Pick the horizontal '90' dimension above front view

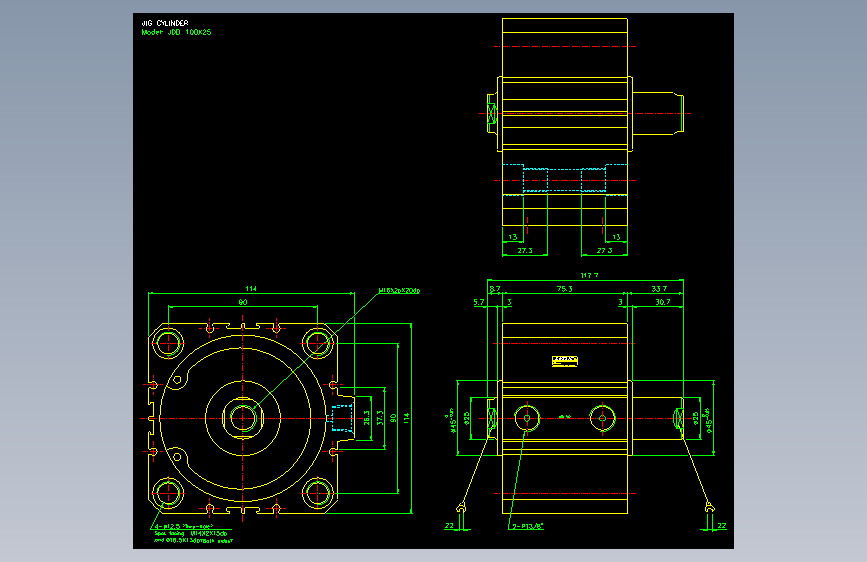(243, 302)
